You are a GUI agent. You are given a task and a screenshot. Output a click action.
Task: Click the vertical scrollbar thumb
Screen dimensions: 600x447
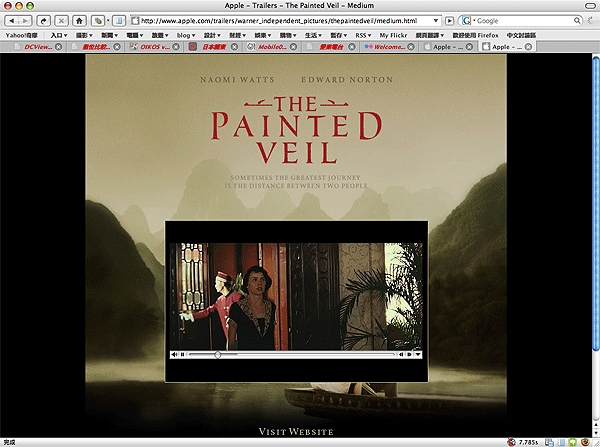pos(596,203)
